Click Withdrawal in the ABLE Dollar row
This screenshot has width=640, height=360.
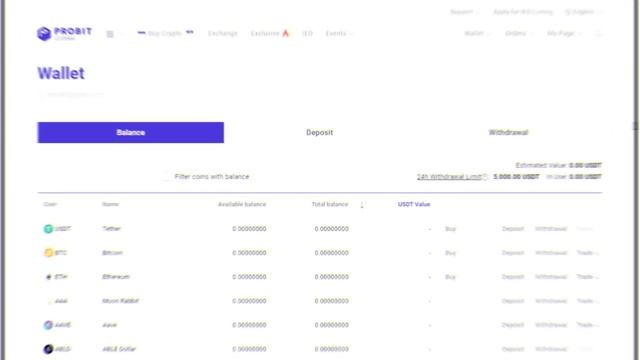[x=551, y=349]
